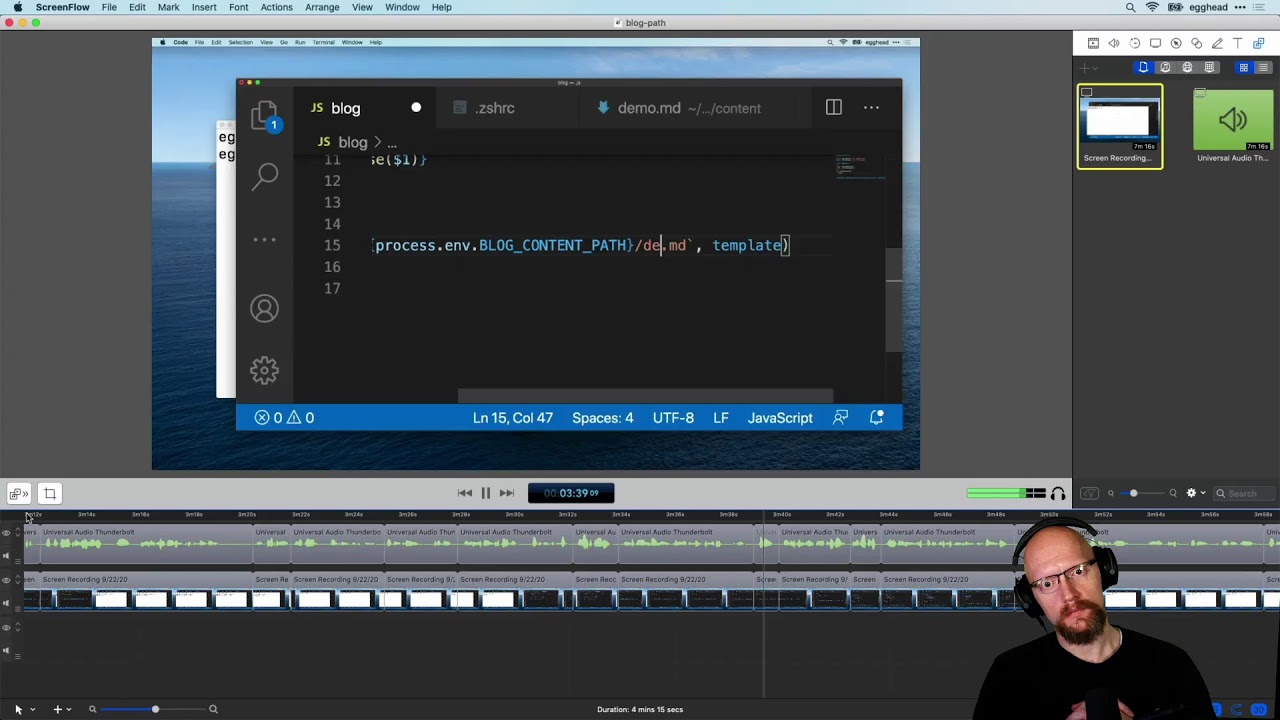This screenshot has width=1280, height=720.
Task: Open the Mark menu
Action: pos(168,7)
